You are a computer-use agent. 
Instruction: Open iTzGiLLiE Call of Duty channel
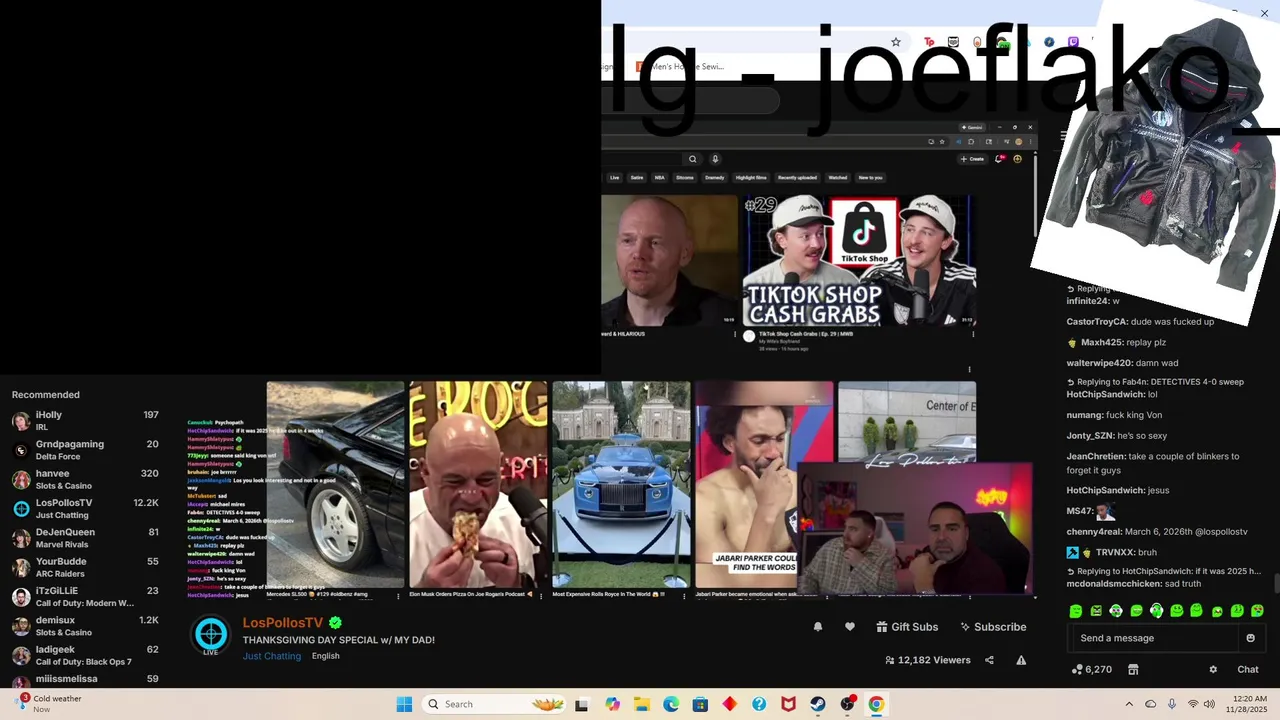point(85,597)
